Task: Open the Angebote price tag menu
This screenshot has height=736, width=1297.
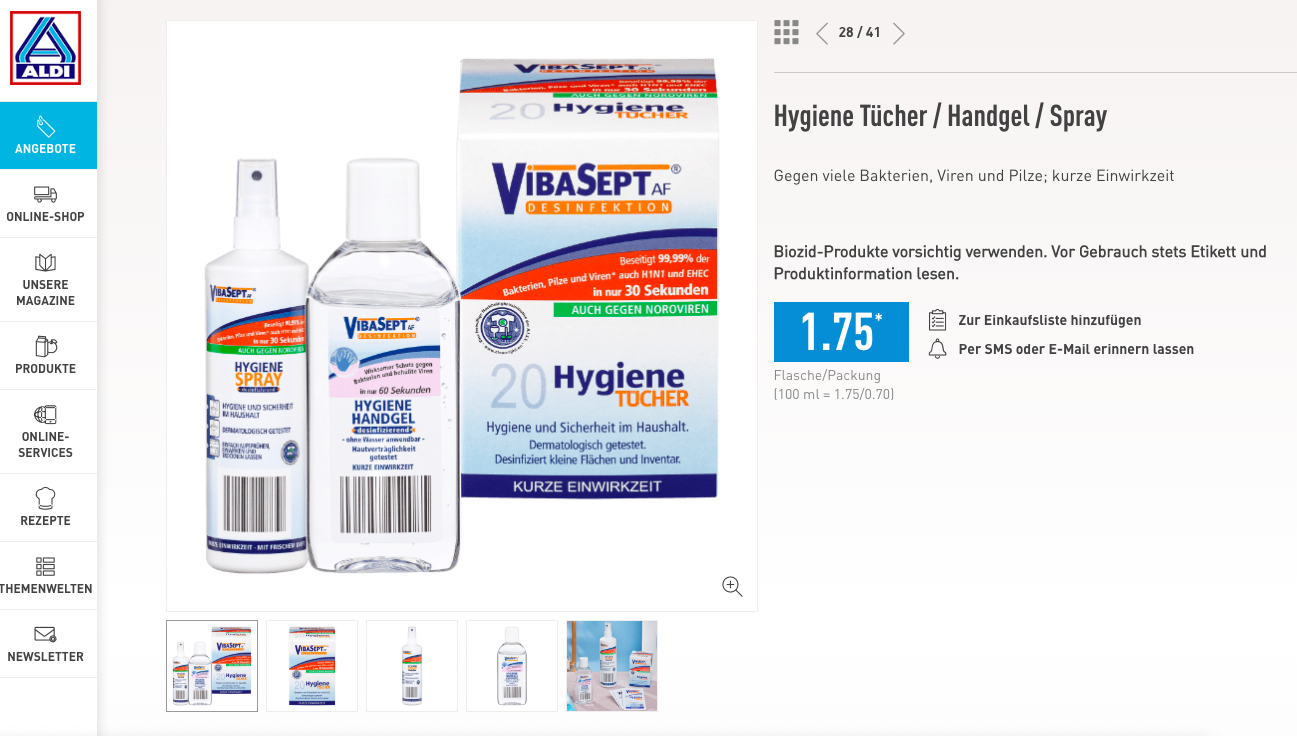Action: pyautogui.click(x=48, y=136)
